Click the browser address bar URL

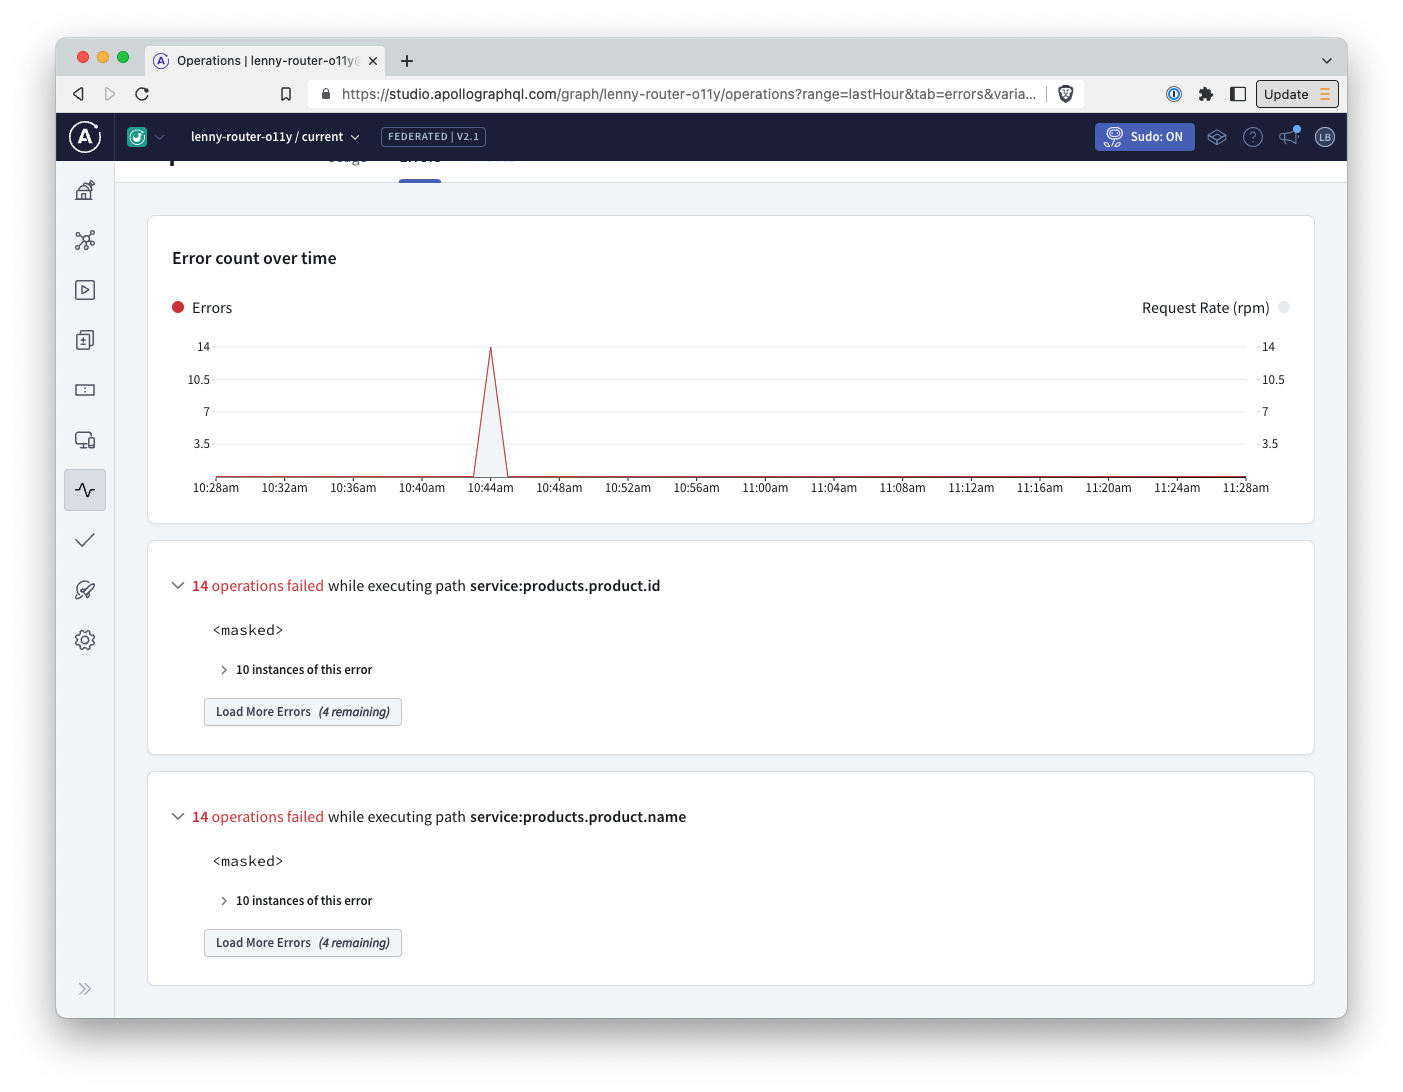pos(689,94)
